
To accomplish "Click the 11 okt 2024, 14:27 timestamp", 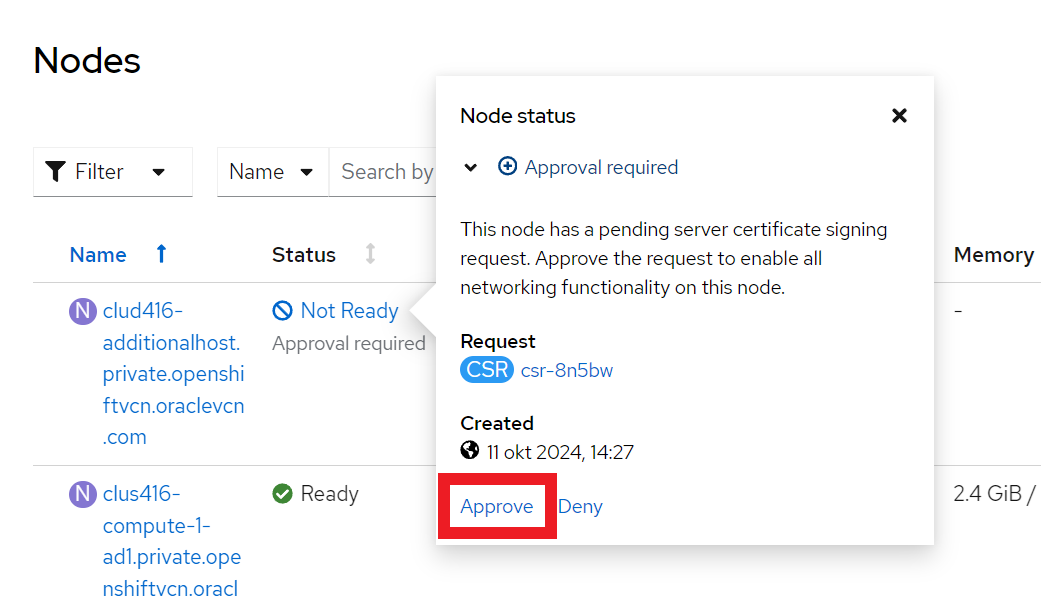I will 560,452.
